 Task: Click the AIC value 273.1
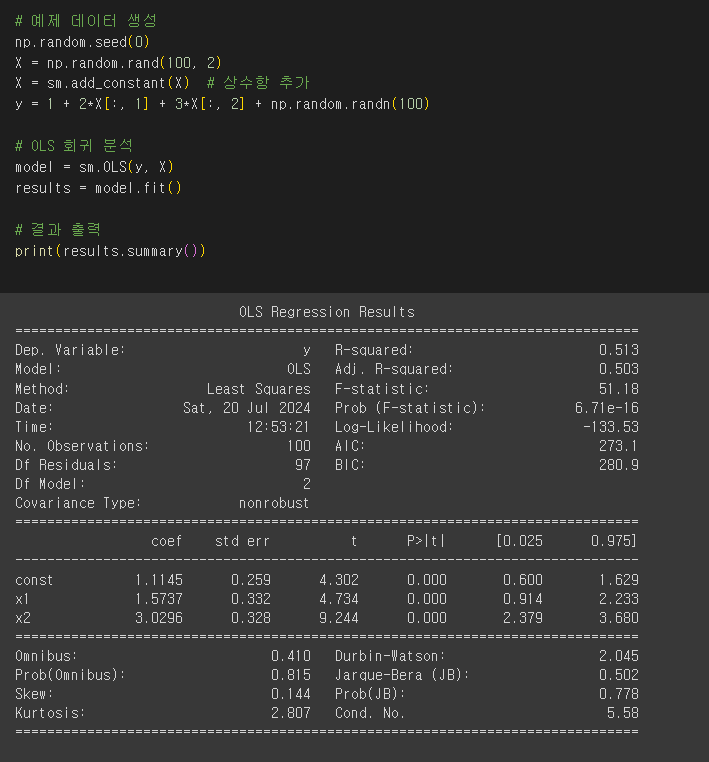coord(619,446)
